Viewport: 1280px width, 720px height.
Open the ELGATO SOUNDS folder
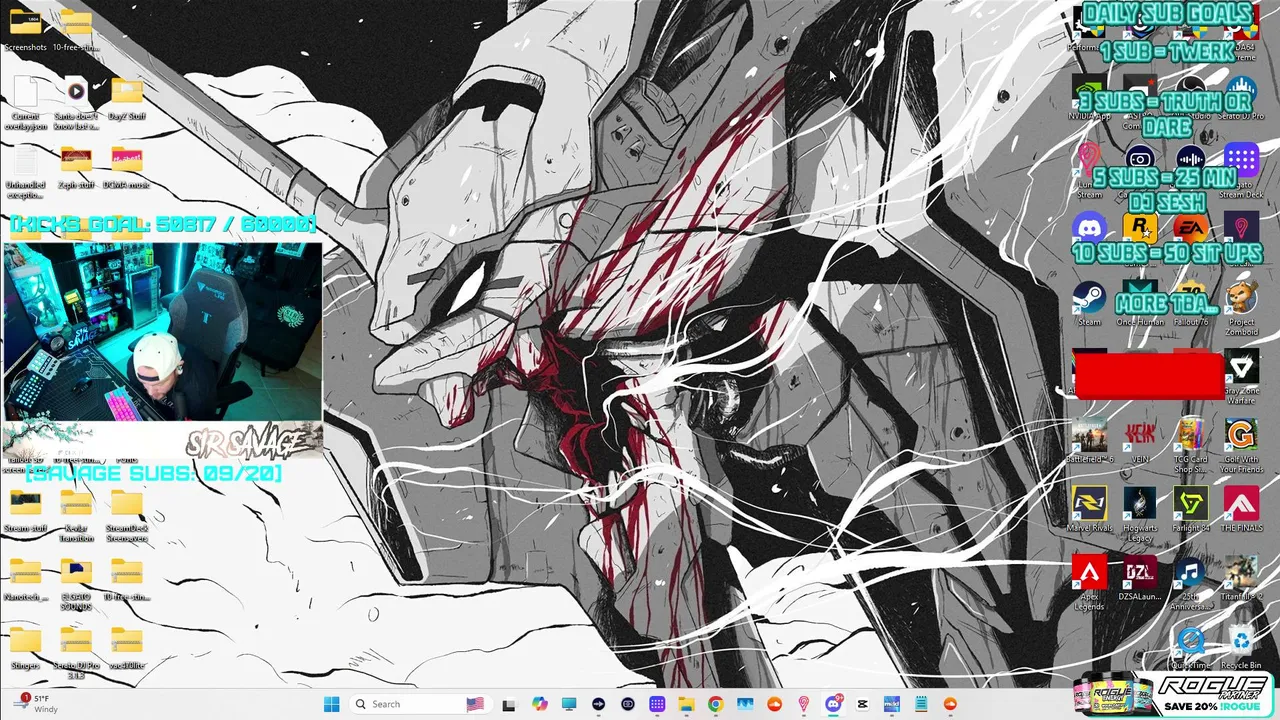tap(76, 584)
